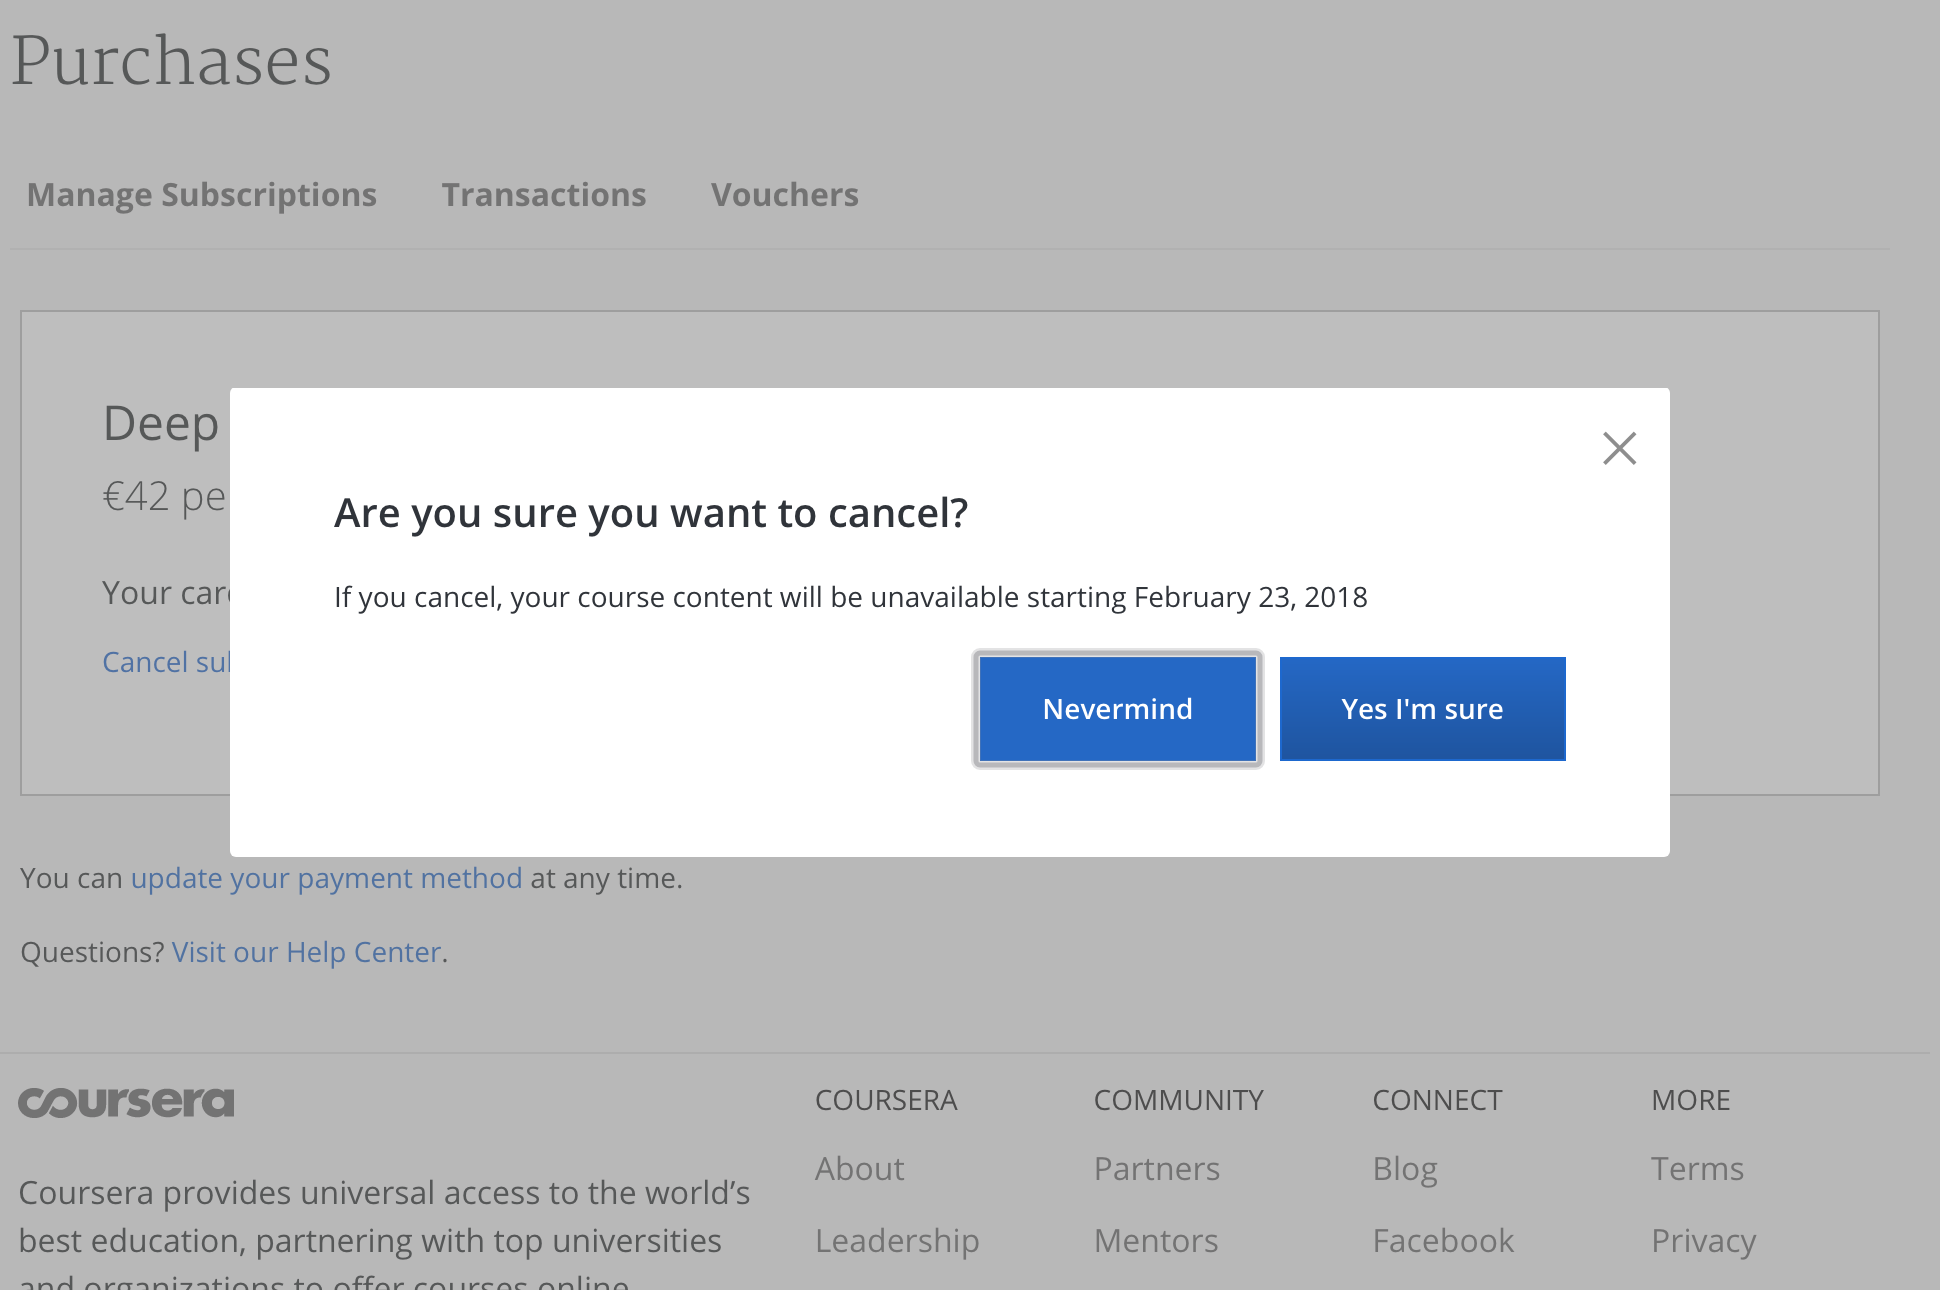Click the X to close modal
Screen dimensions: 1940x1290
1619,448
